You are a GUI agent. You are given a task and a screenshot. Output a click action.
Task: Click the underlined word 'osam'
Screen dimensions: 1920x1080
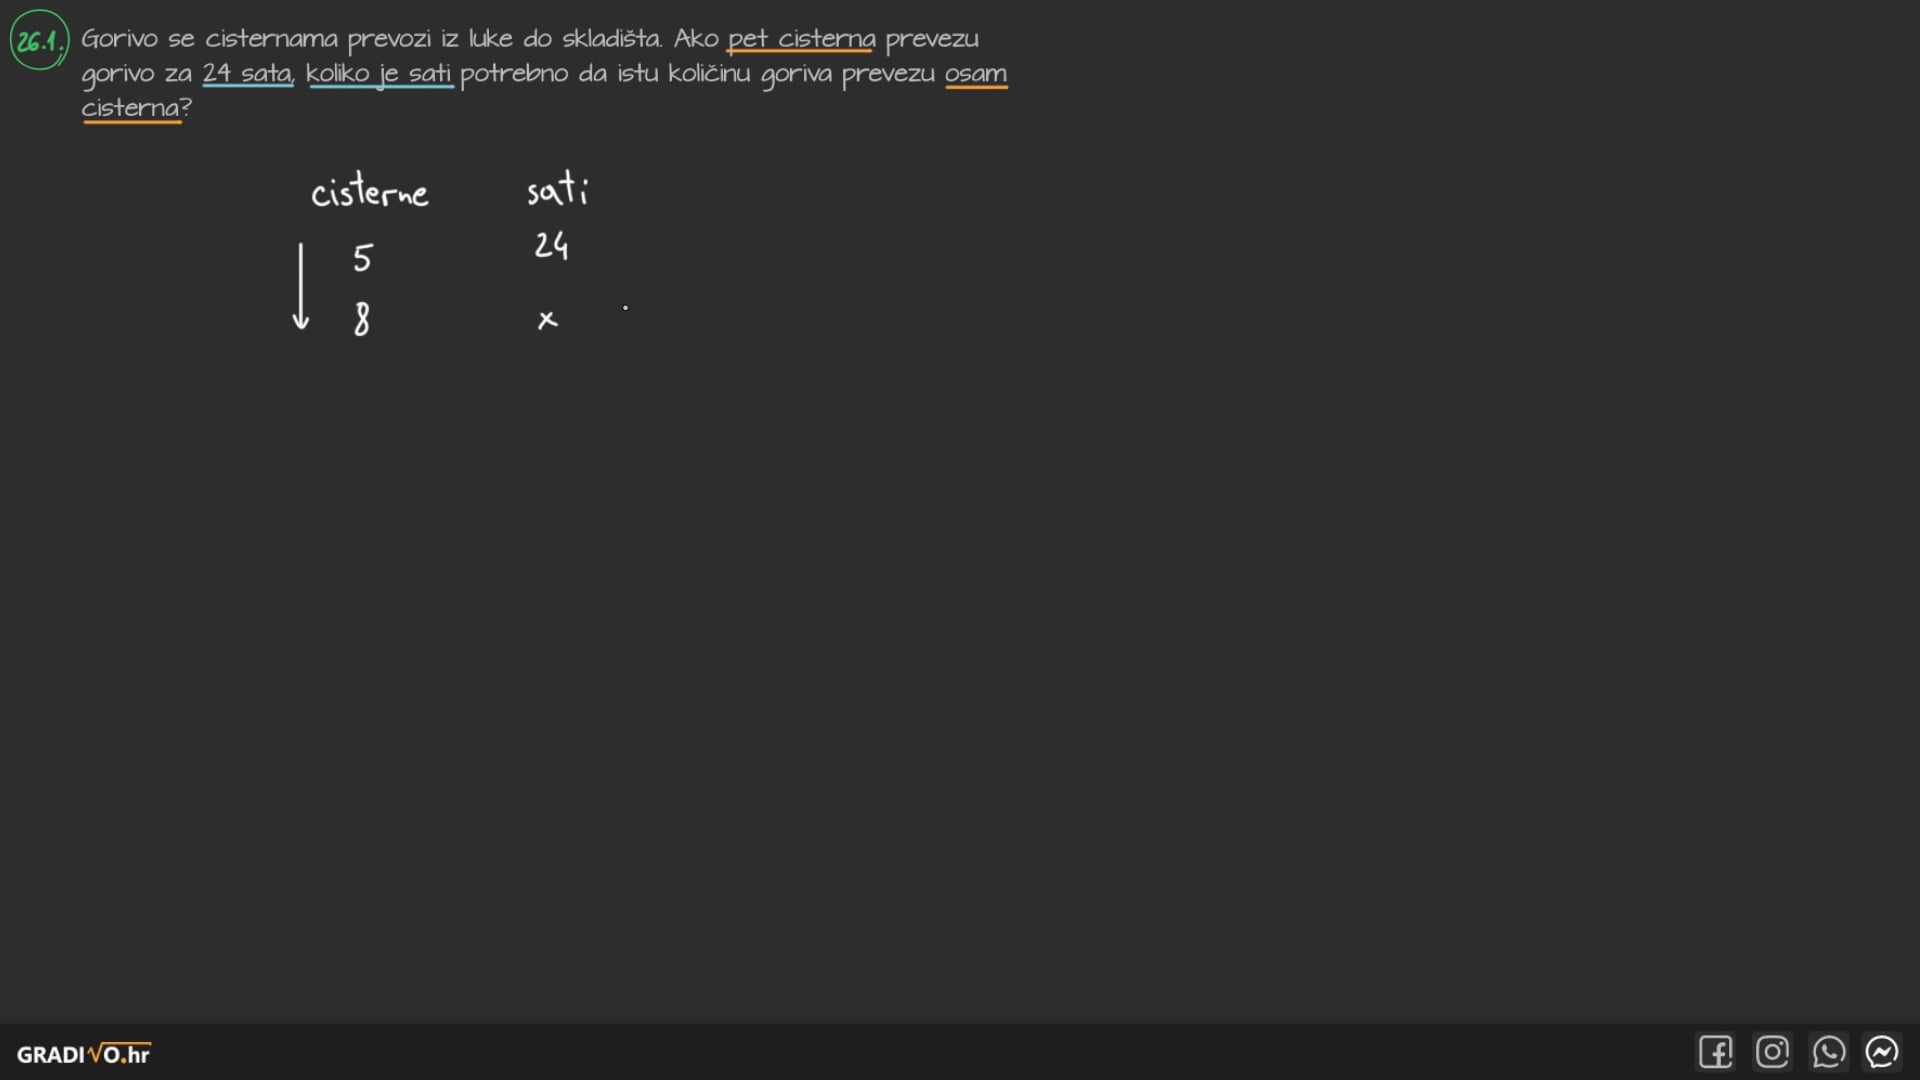pos(976,74)
